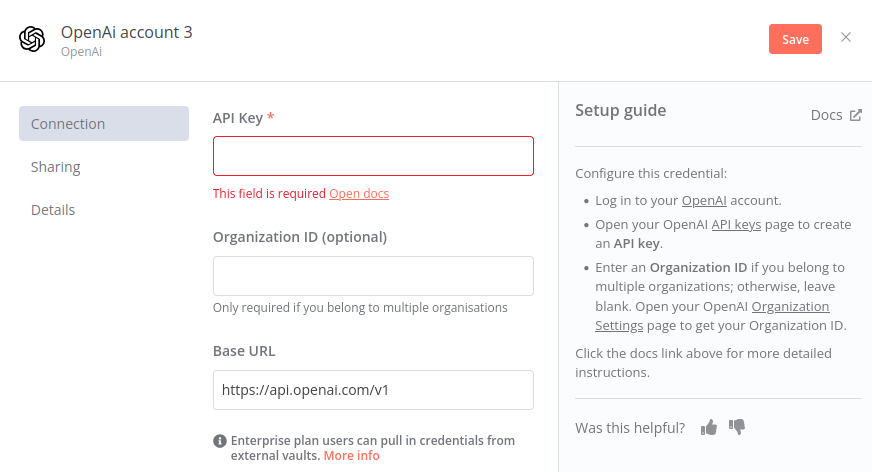Click the thumbs up helpful icon

tap(708, 428)
